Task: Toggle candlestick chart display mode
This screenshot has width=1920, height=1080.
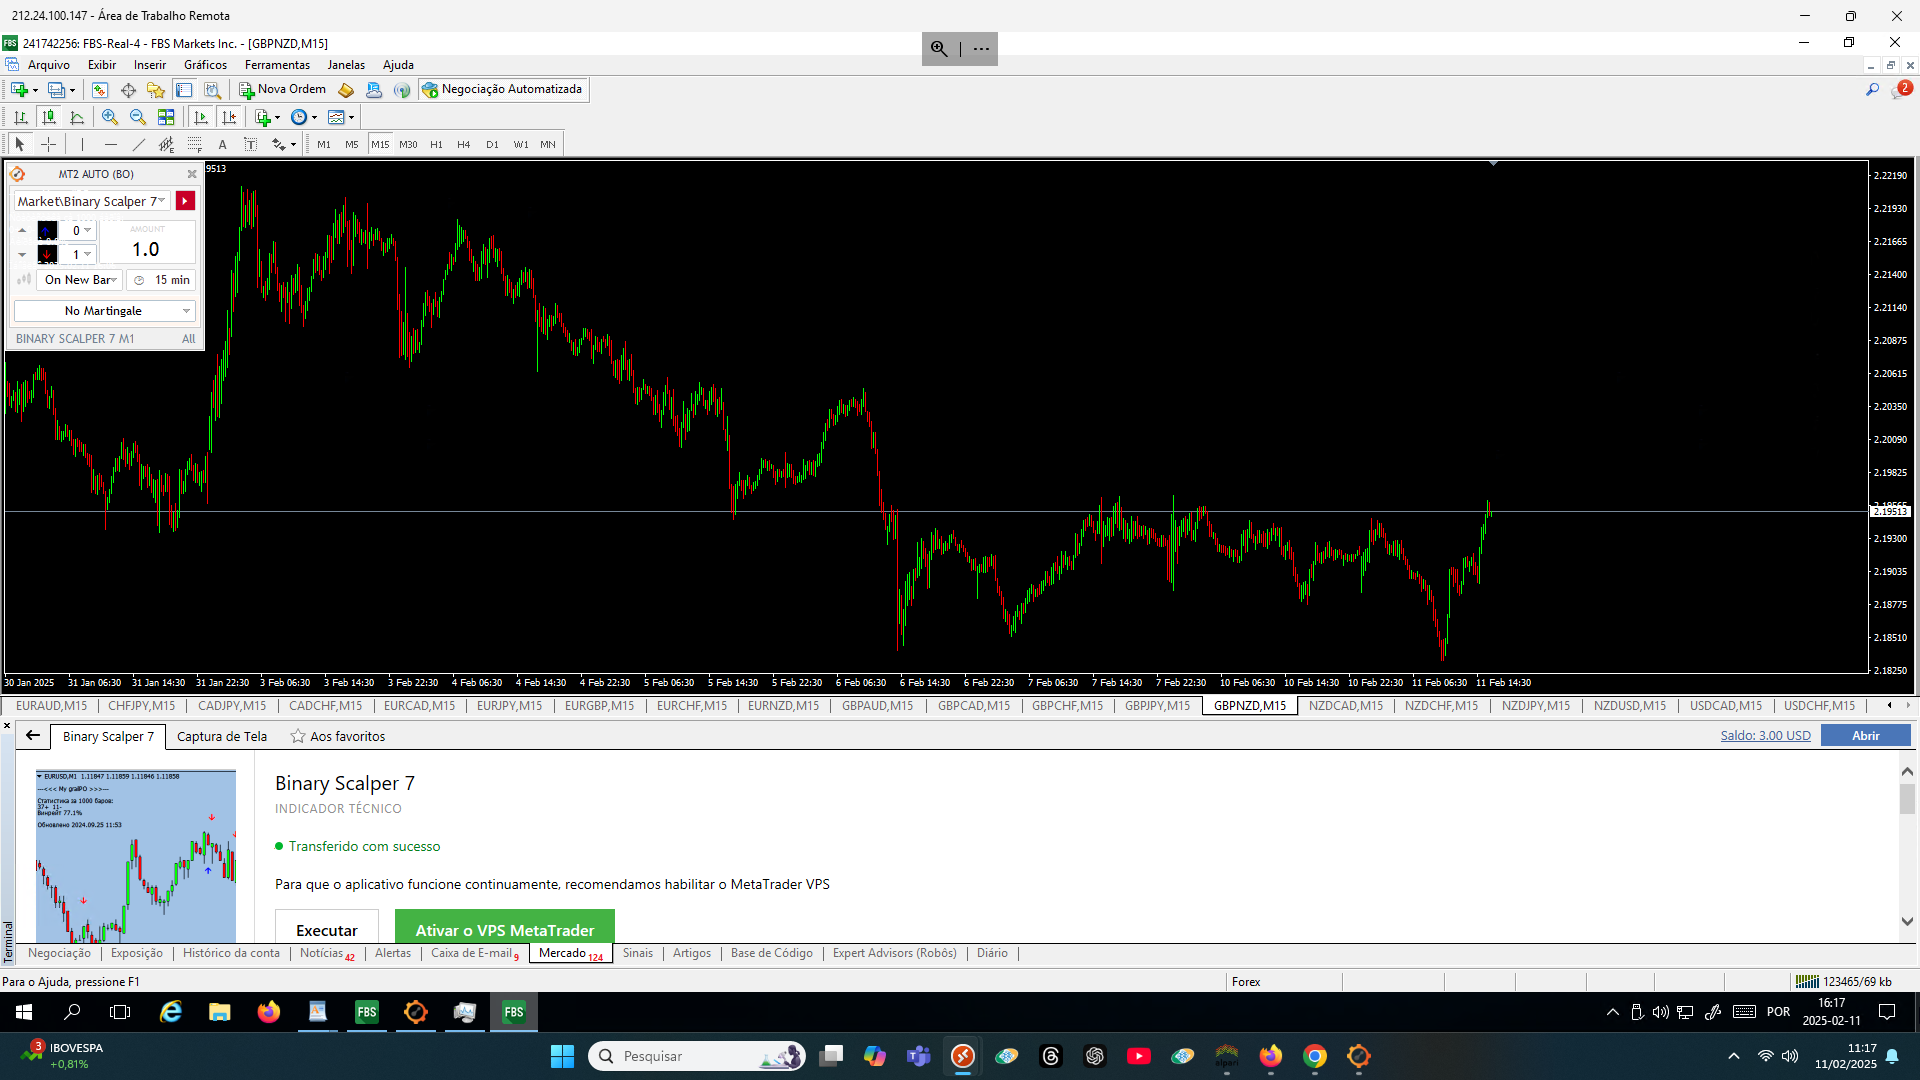Action: [48, 117]
